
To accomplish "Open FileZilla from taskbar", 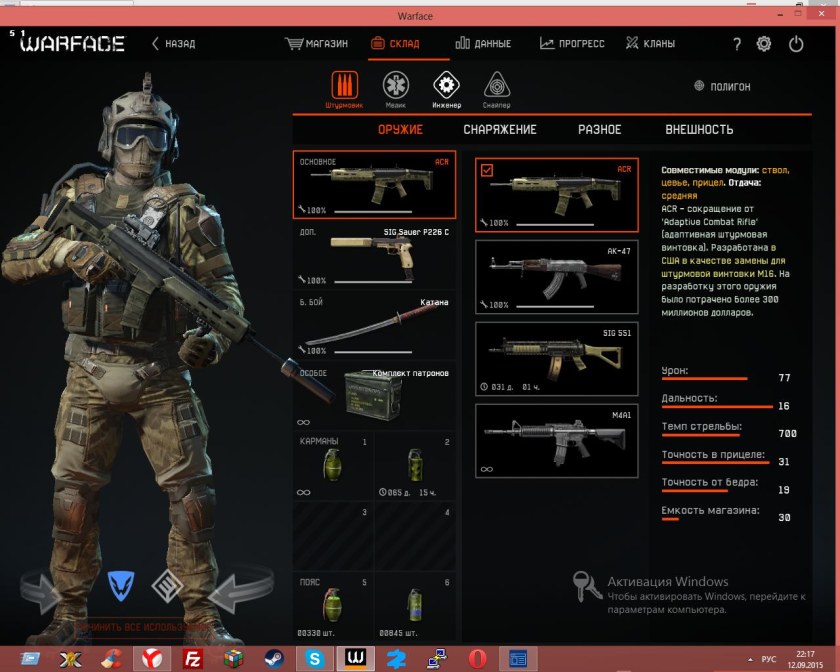I will (x=192, y=659).
